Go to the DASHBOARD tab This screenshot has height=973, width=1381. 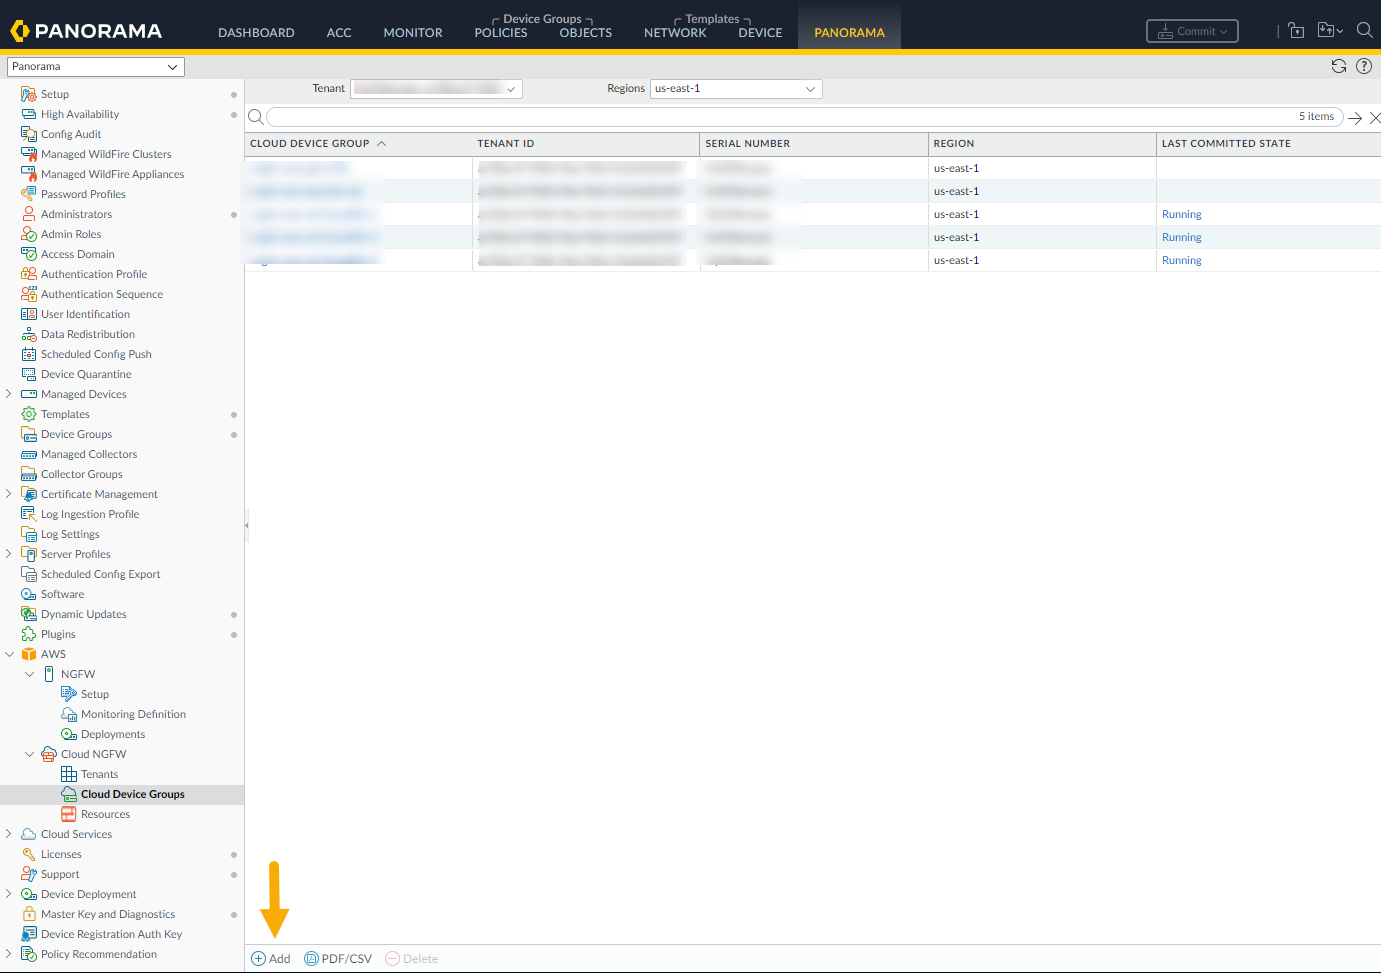256,32
